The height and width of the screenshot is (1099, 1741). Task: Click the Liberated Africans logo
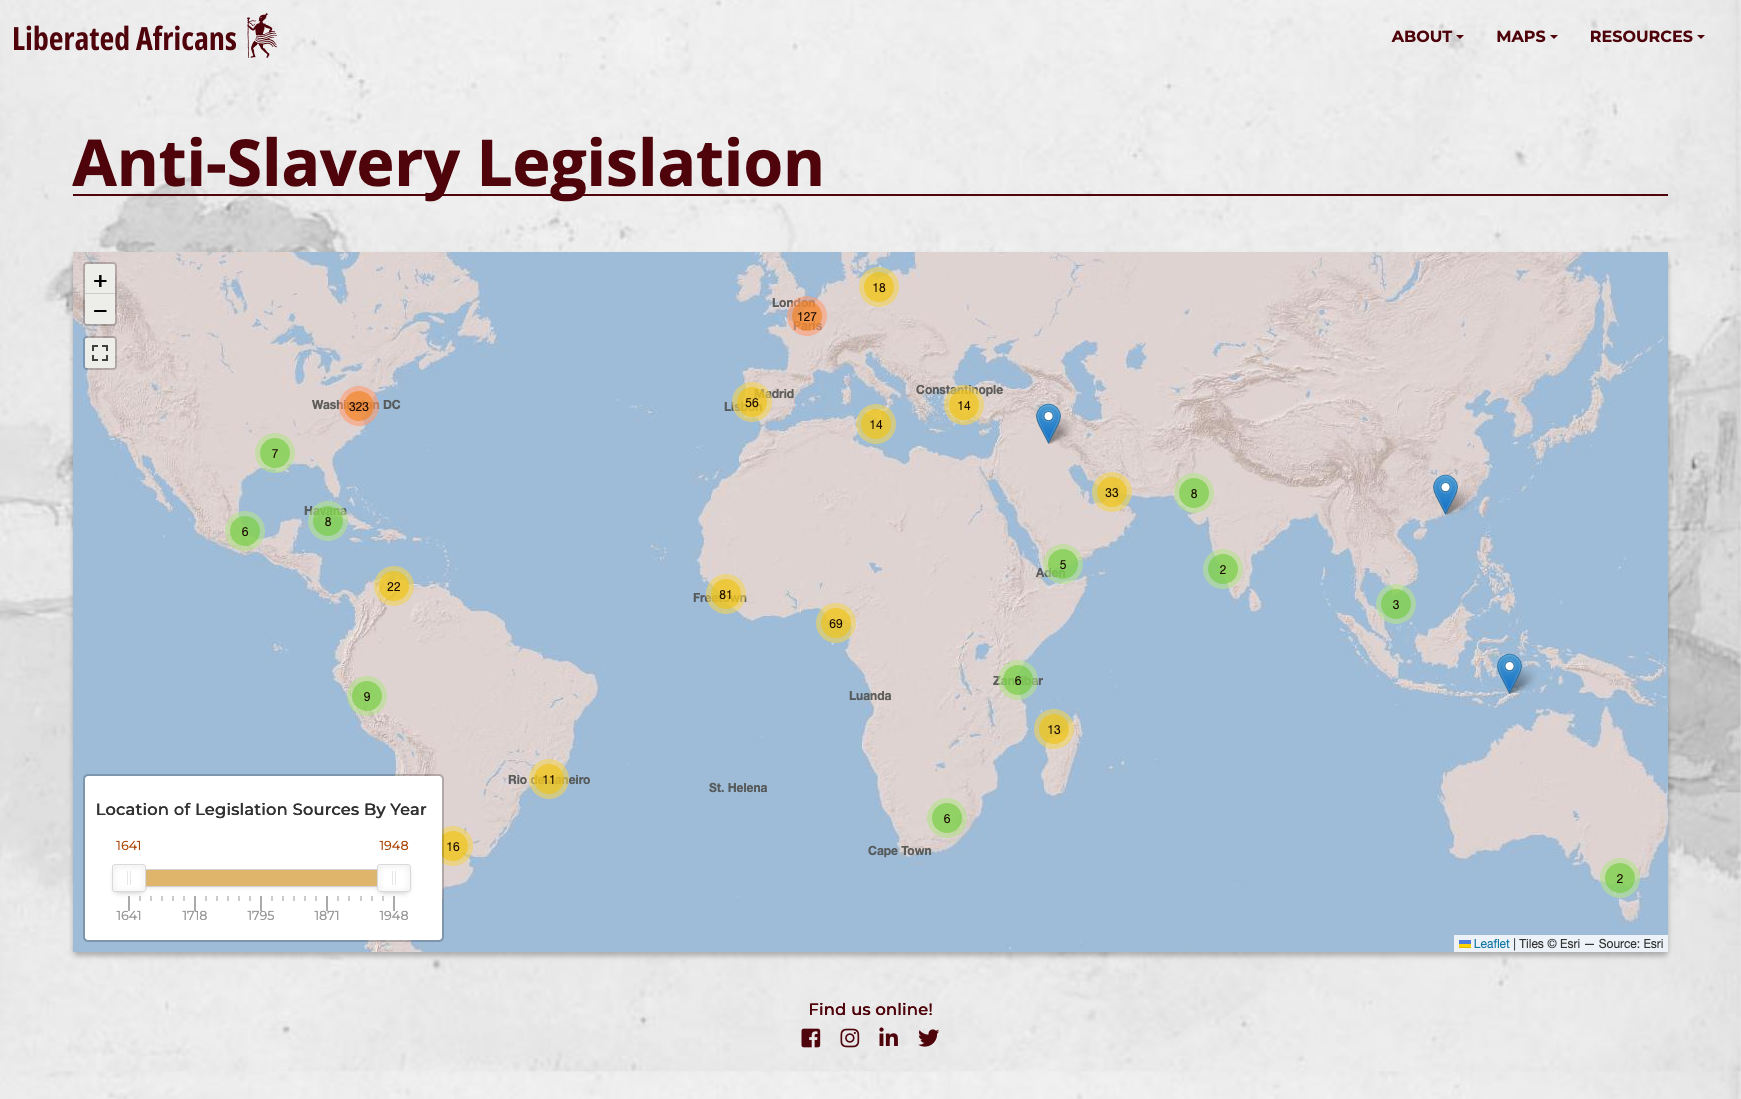click(144, 37)
